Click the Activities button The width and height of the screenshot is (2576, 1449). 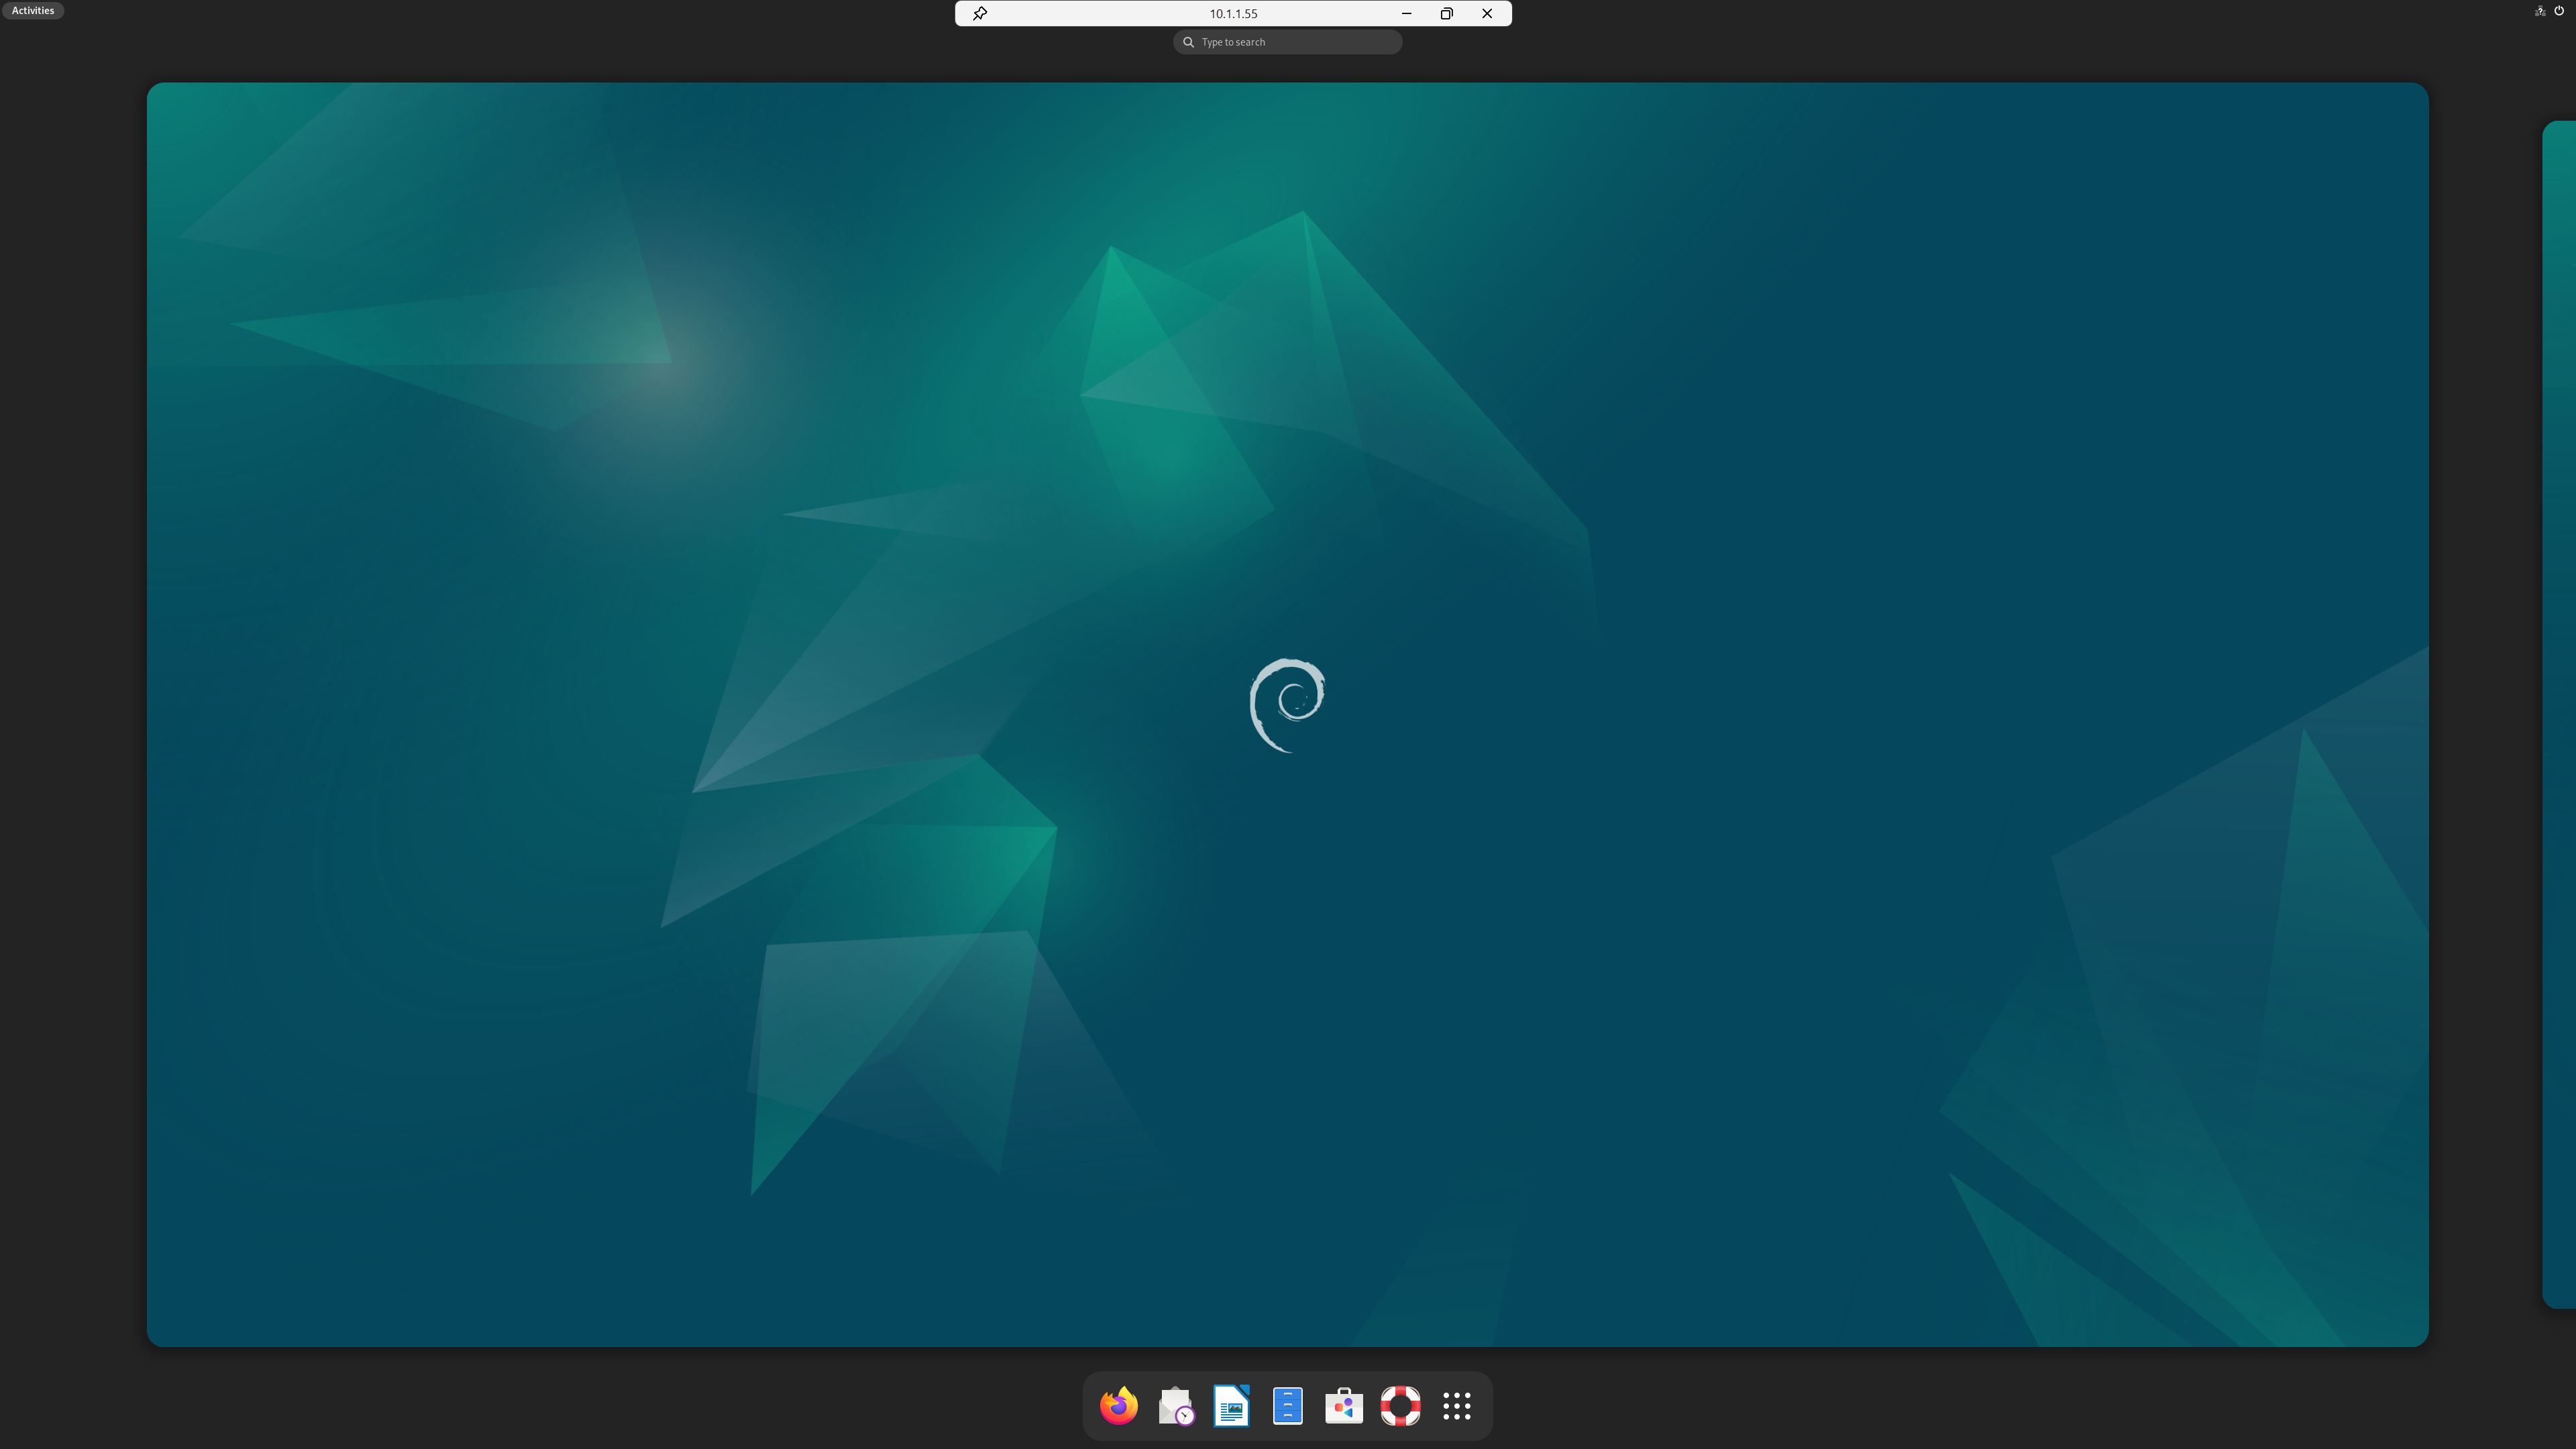[33, 10]
